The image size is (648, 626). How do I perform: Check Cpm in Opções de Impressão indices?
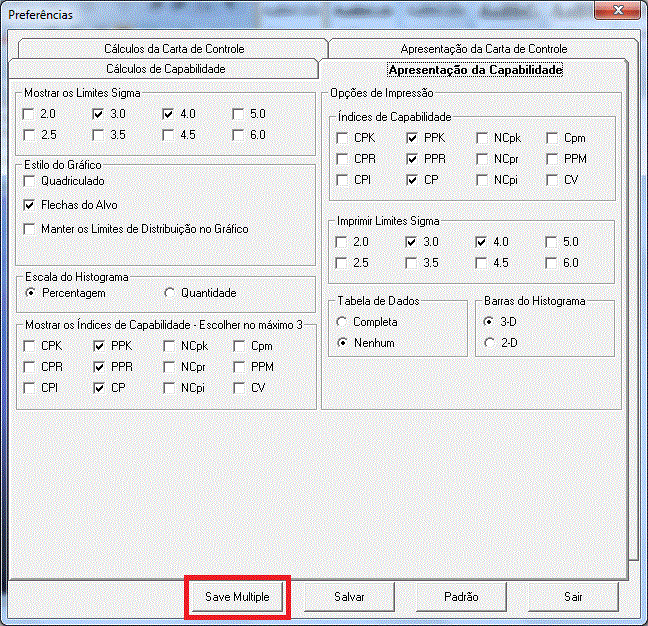(x=552, y=138)
